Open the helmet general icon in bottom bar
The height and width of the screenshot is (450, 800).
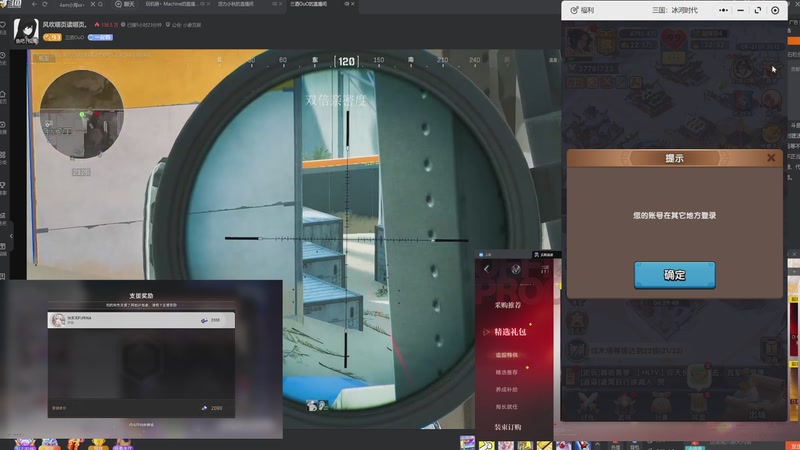[x=624, y=404]
